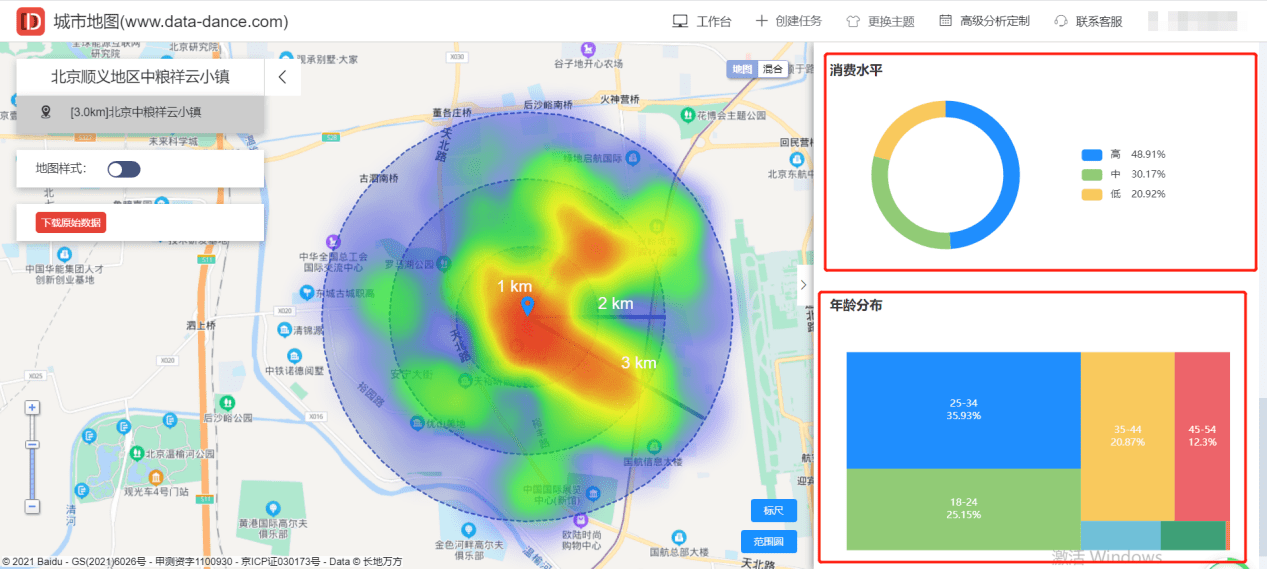
Task: Select the [3.0km]北京中粮祥云小镇 location entry
Action: pyautogui.click(x=141, y=113)
